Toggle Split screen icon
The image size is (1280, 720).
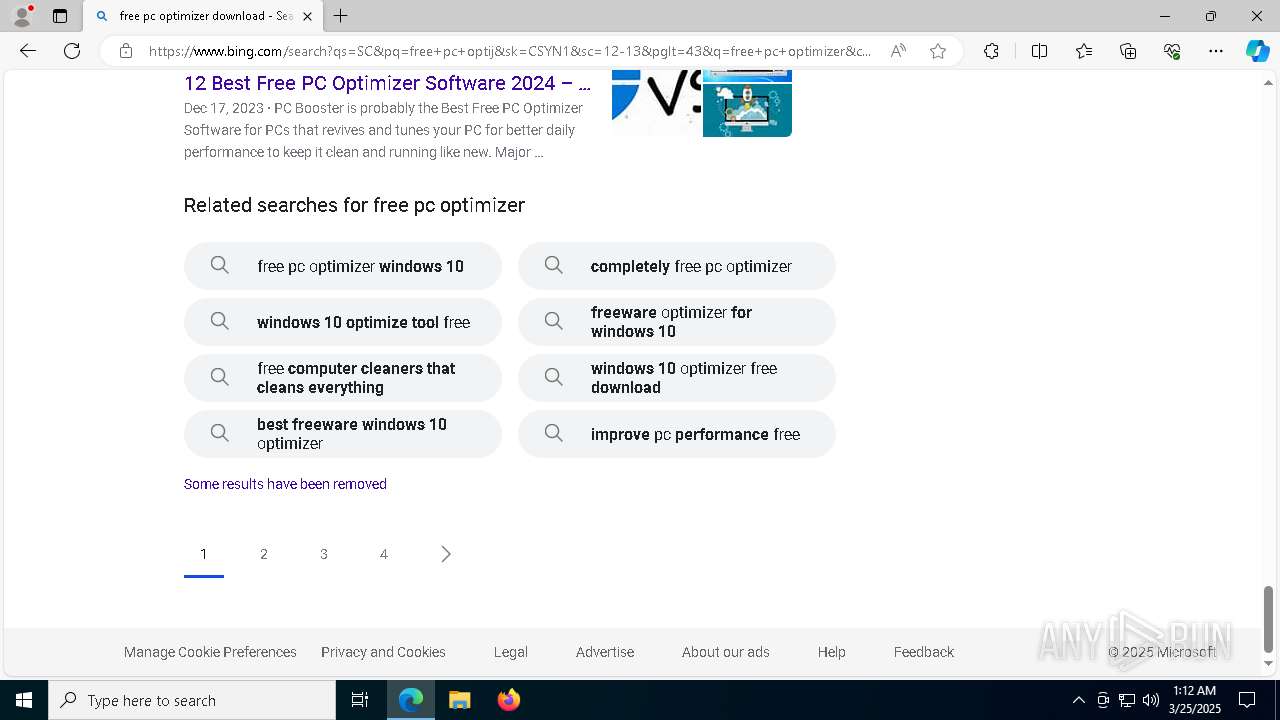(x=1039, y=51)
